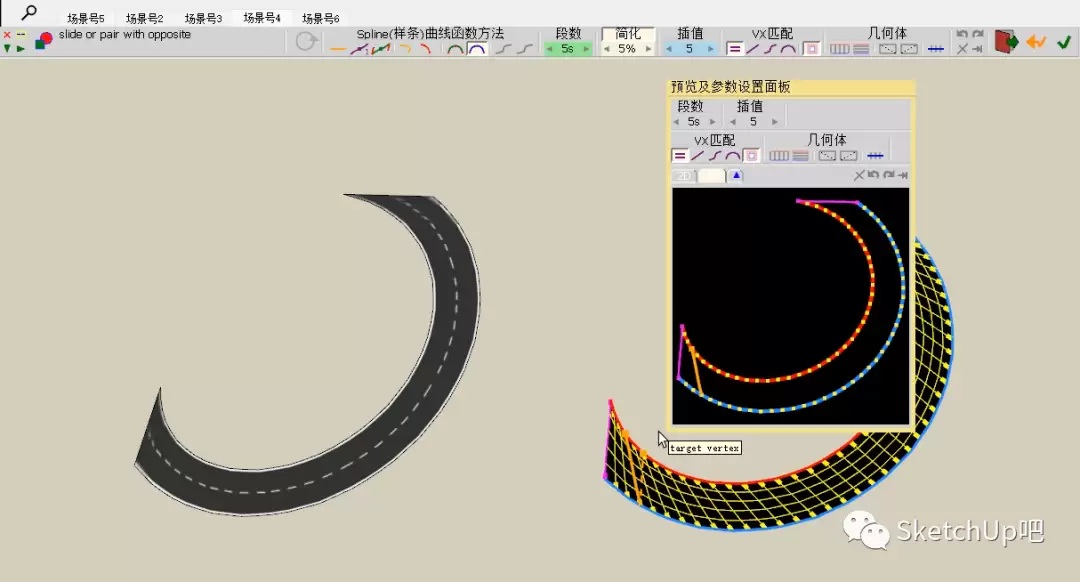Click the yellow dash minimize toolbar icon
The height and width of the screenshot is (582, 1080).
click(x=21, y=34)
